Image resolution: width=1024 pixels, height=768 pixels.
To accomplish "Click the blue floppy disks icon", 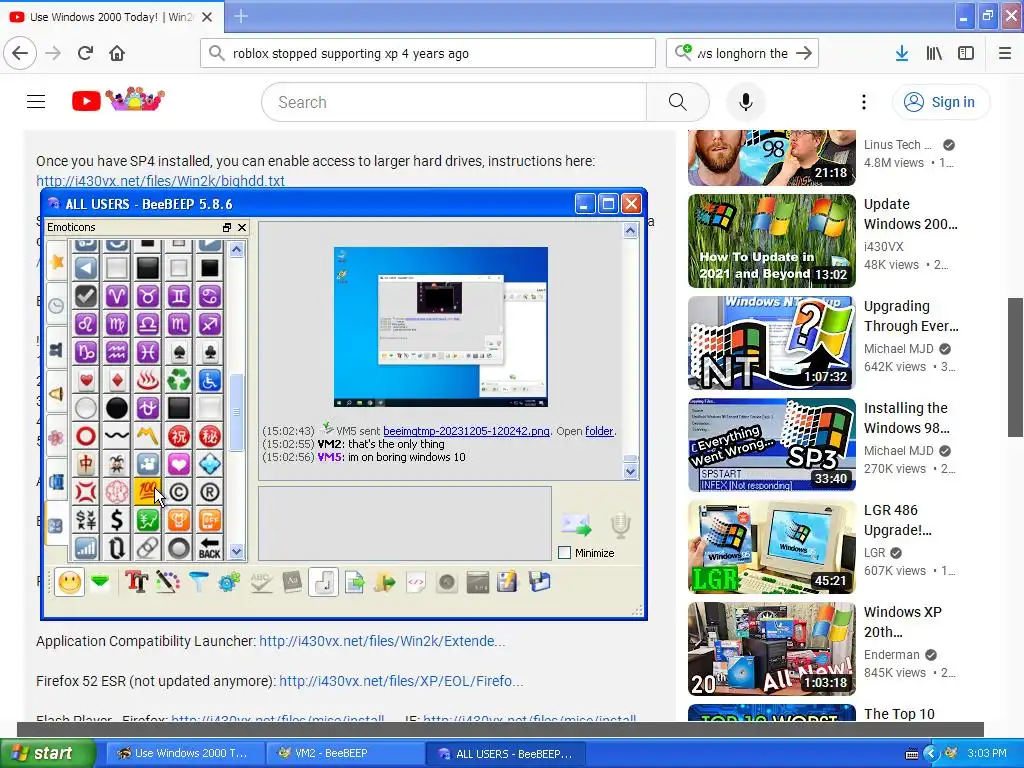I will pos(539,582).
